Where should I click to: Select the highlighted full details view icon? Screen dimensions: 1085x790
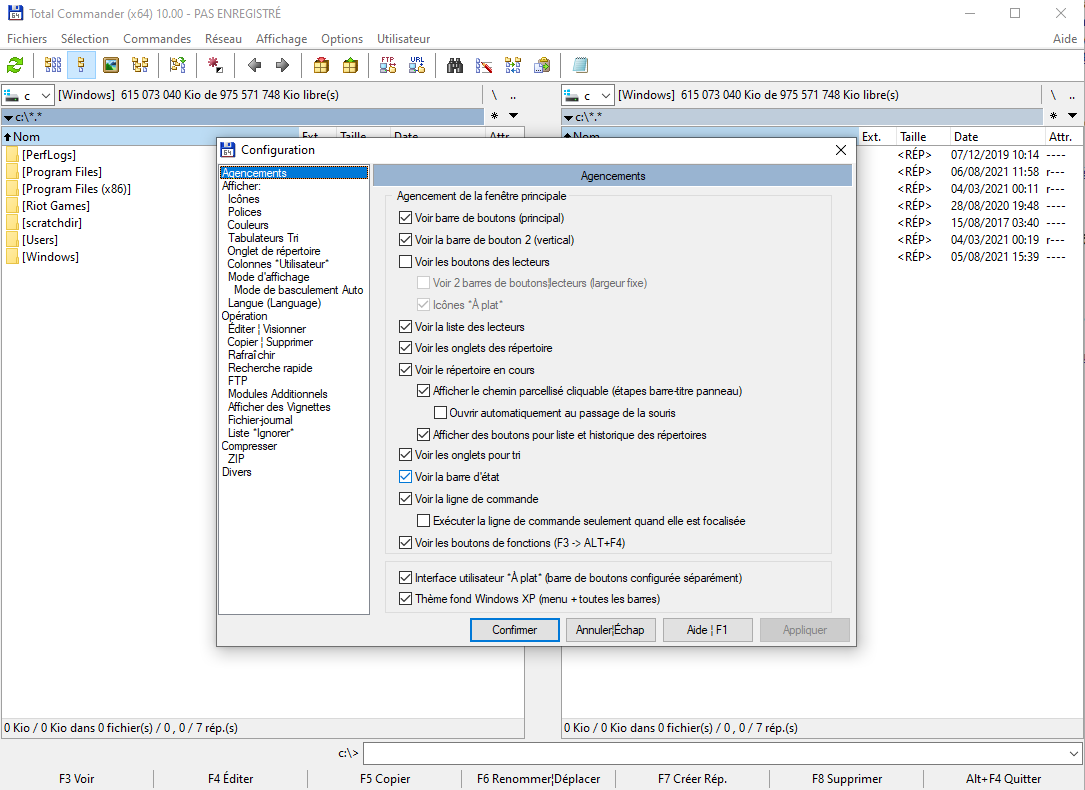(82, 66)
